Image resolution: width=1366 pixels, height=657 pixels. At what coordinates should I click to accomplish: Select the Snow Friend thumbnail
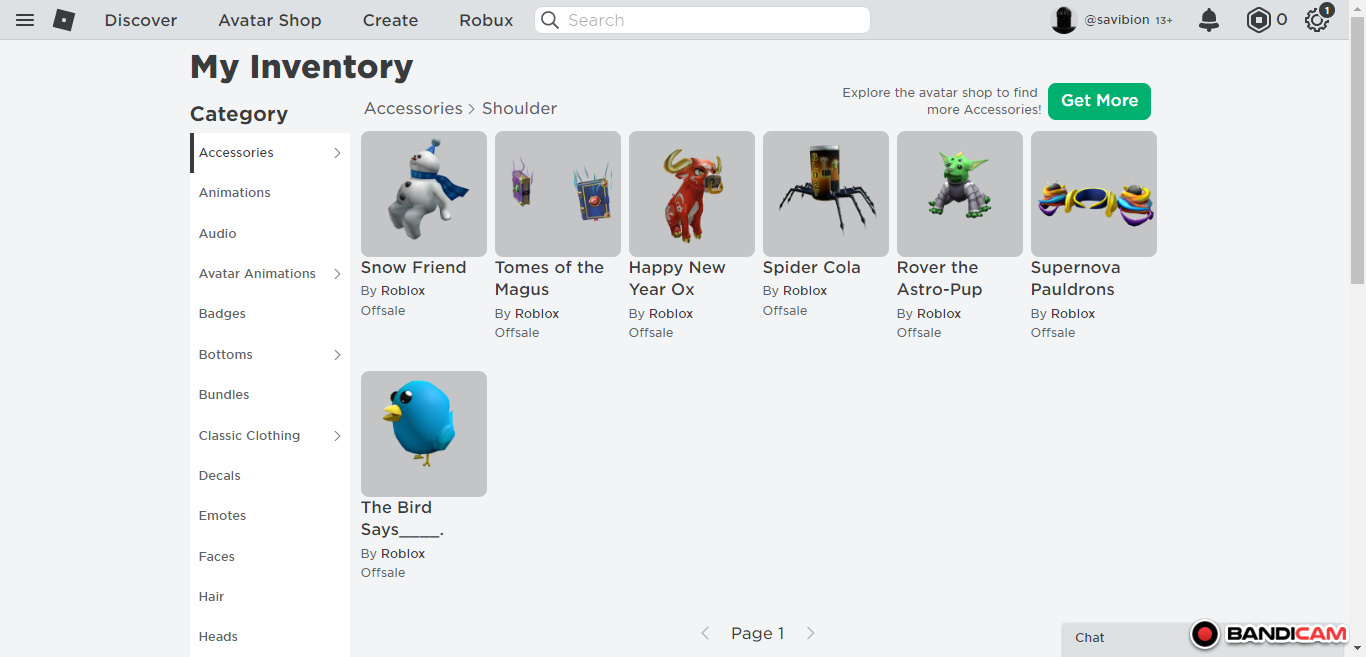coord(424,194)
